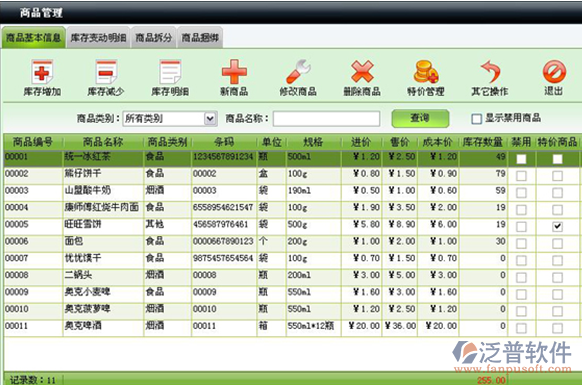
Task: Click the 商品名称 text input field
Action: tap(326, 119)
